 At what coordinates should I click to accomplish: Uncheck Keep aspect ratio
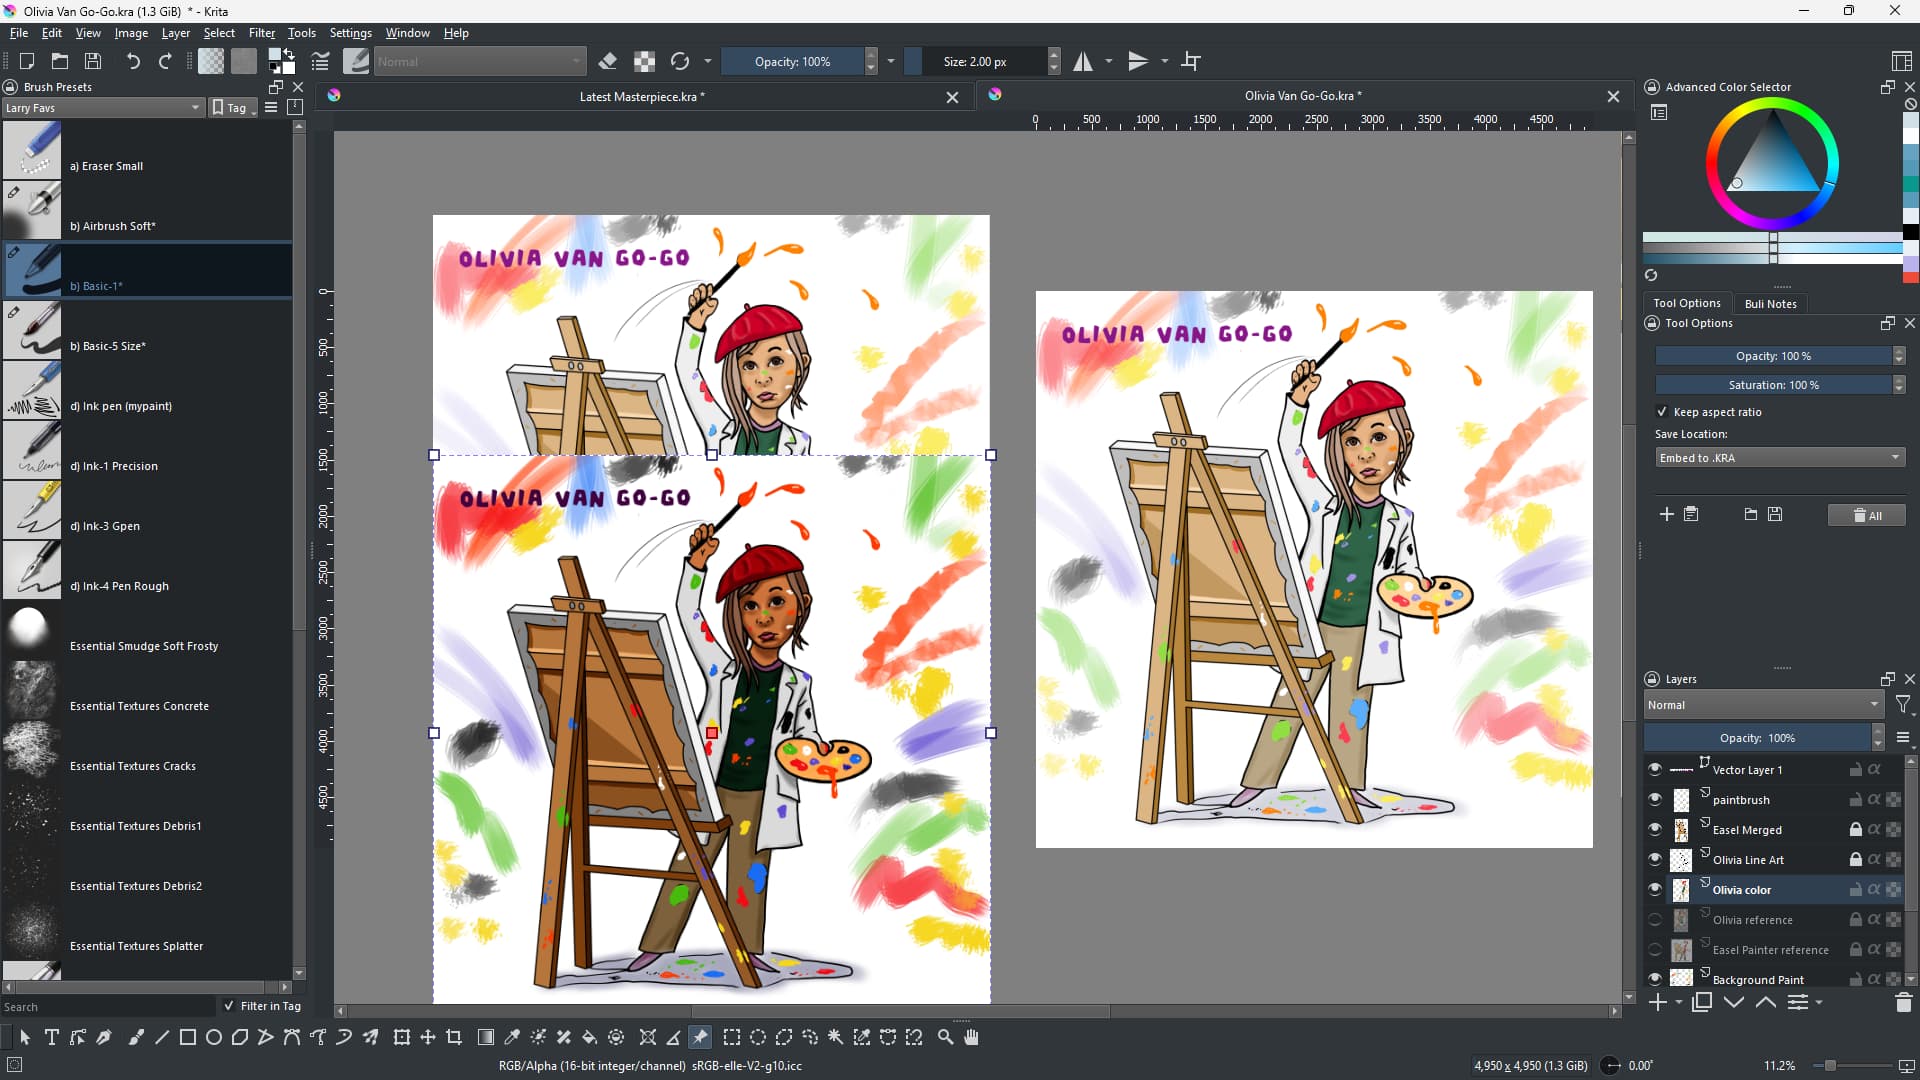(1662, 411)
